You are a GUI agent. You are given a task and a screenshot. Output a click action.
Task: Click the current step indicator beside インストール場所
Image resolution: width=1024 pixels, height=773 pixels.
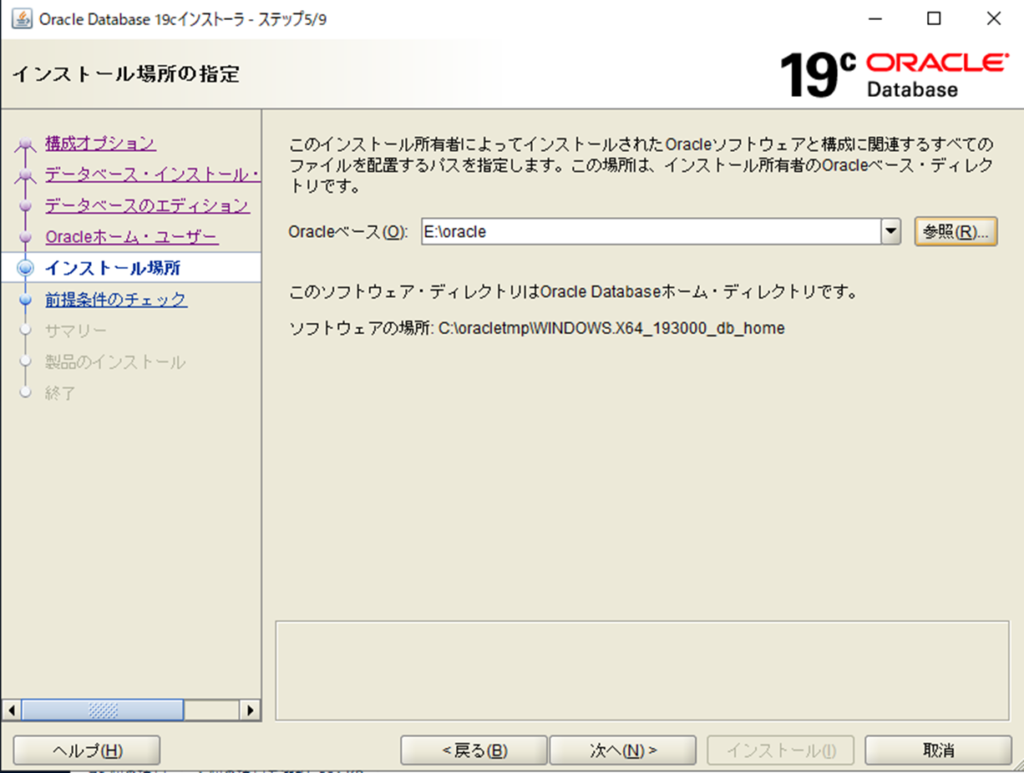pos(26,268)
